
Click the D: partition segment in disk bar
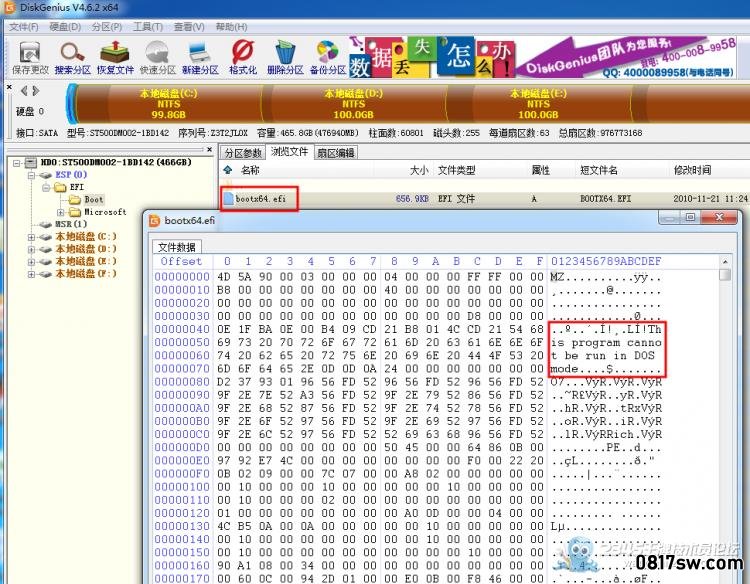click(x=353, y=104)
